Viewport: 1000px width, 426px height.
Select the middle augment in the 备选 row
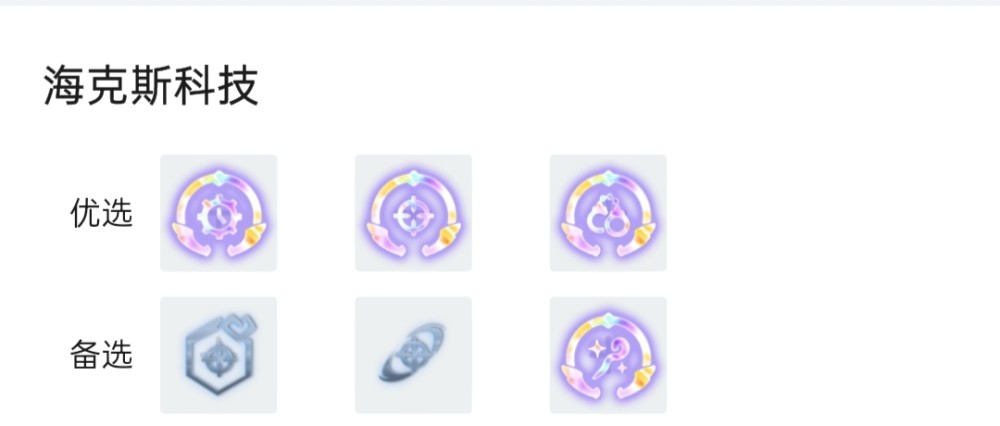point(413,355)
